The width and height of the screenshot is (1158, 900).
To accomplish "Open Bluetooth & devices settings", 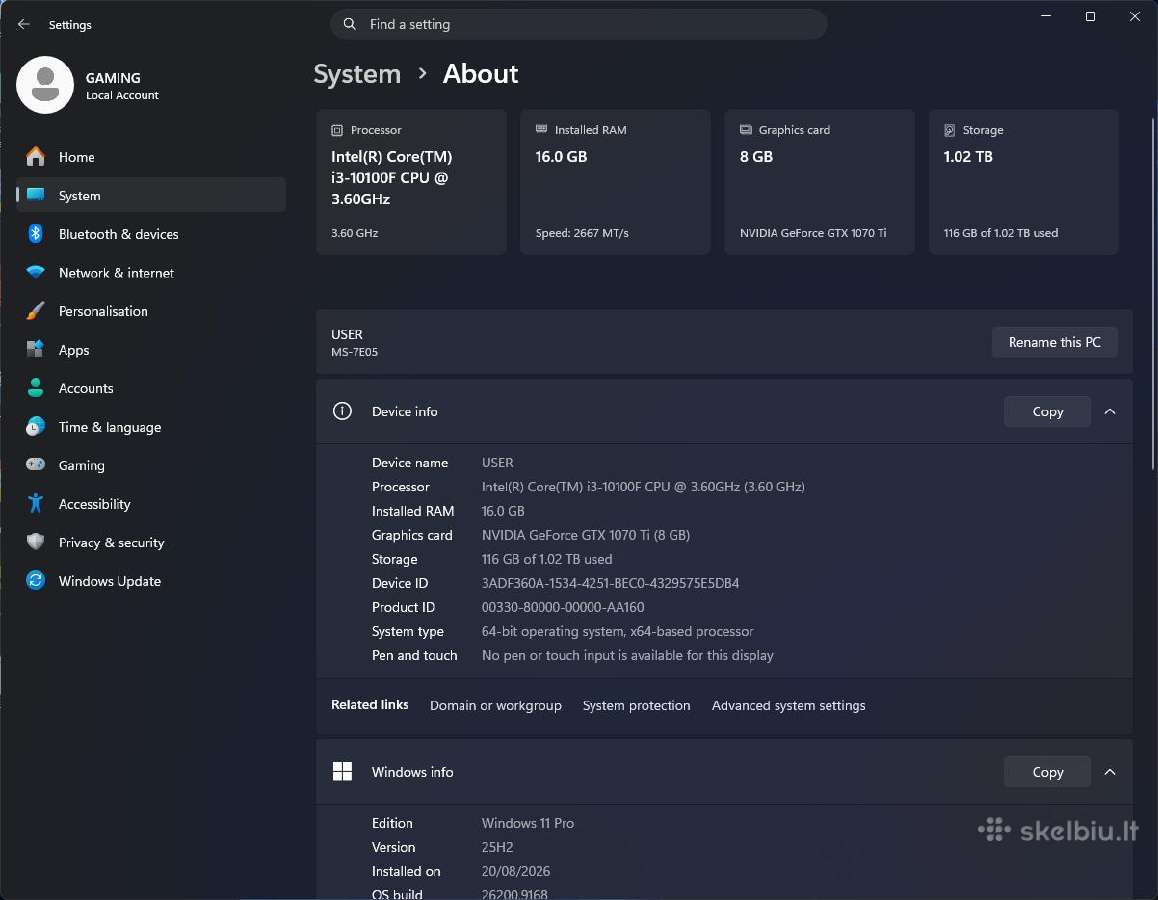I will click(151, 233).
